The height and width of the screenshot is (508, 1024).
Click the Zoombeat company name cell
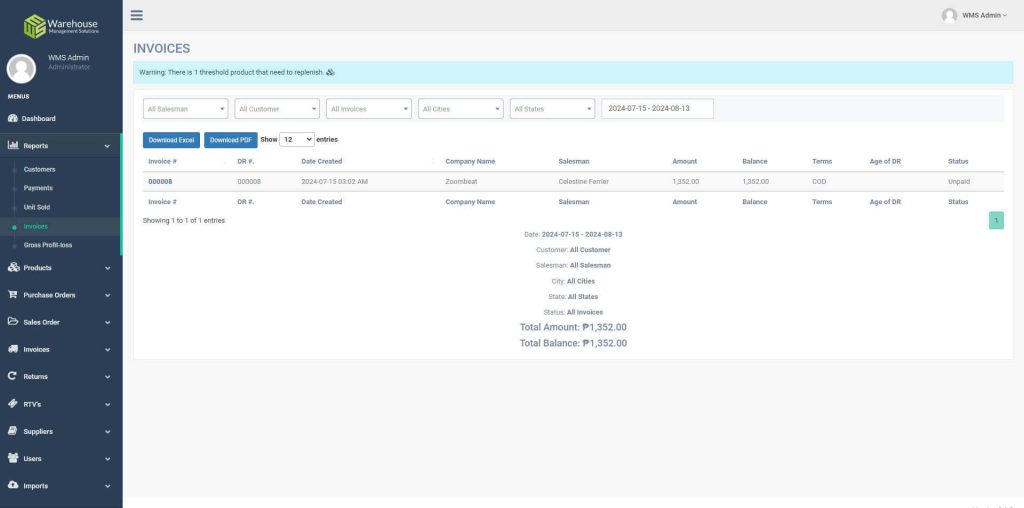pyautogui.click(x=461, y=182)
